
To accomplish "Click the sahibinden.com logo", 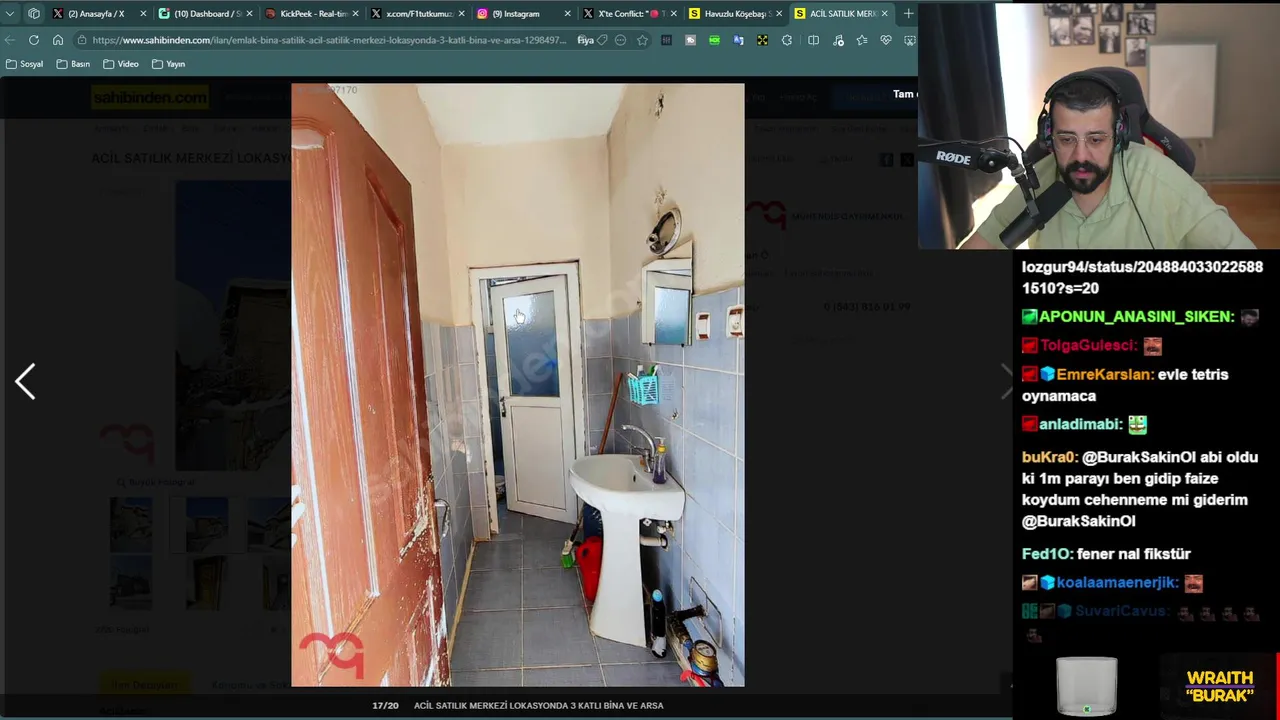I will pyautogui.click(x=149, y=97).
